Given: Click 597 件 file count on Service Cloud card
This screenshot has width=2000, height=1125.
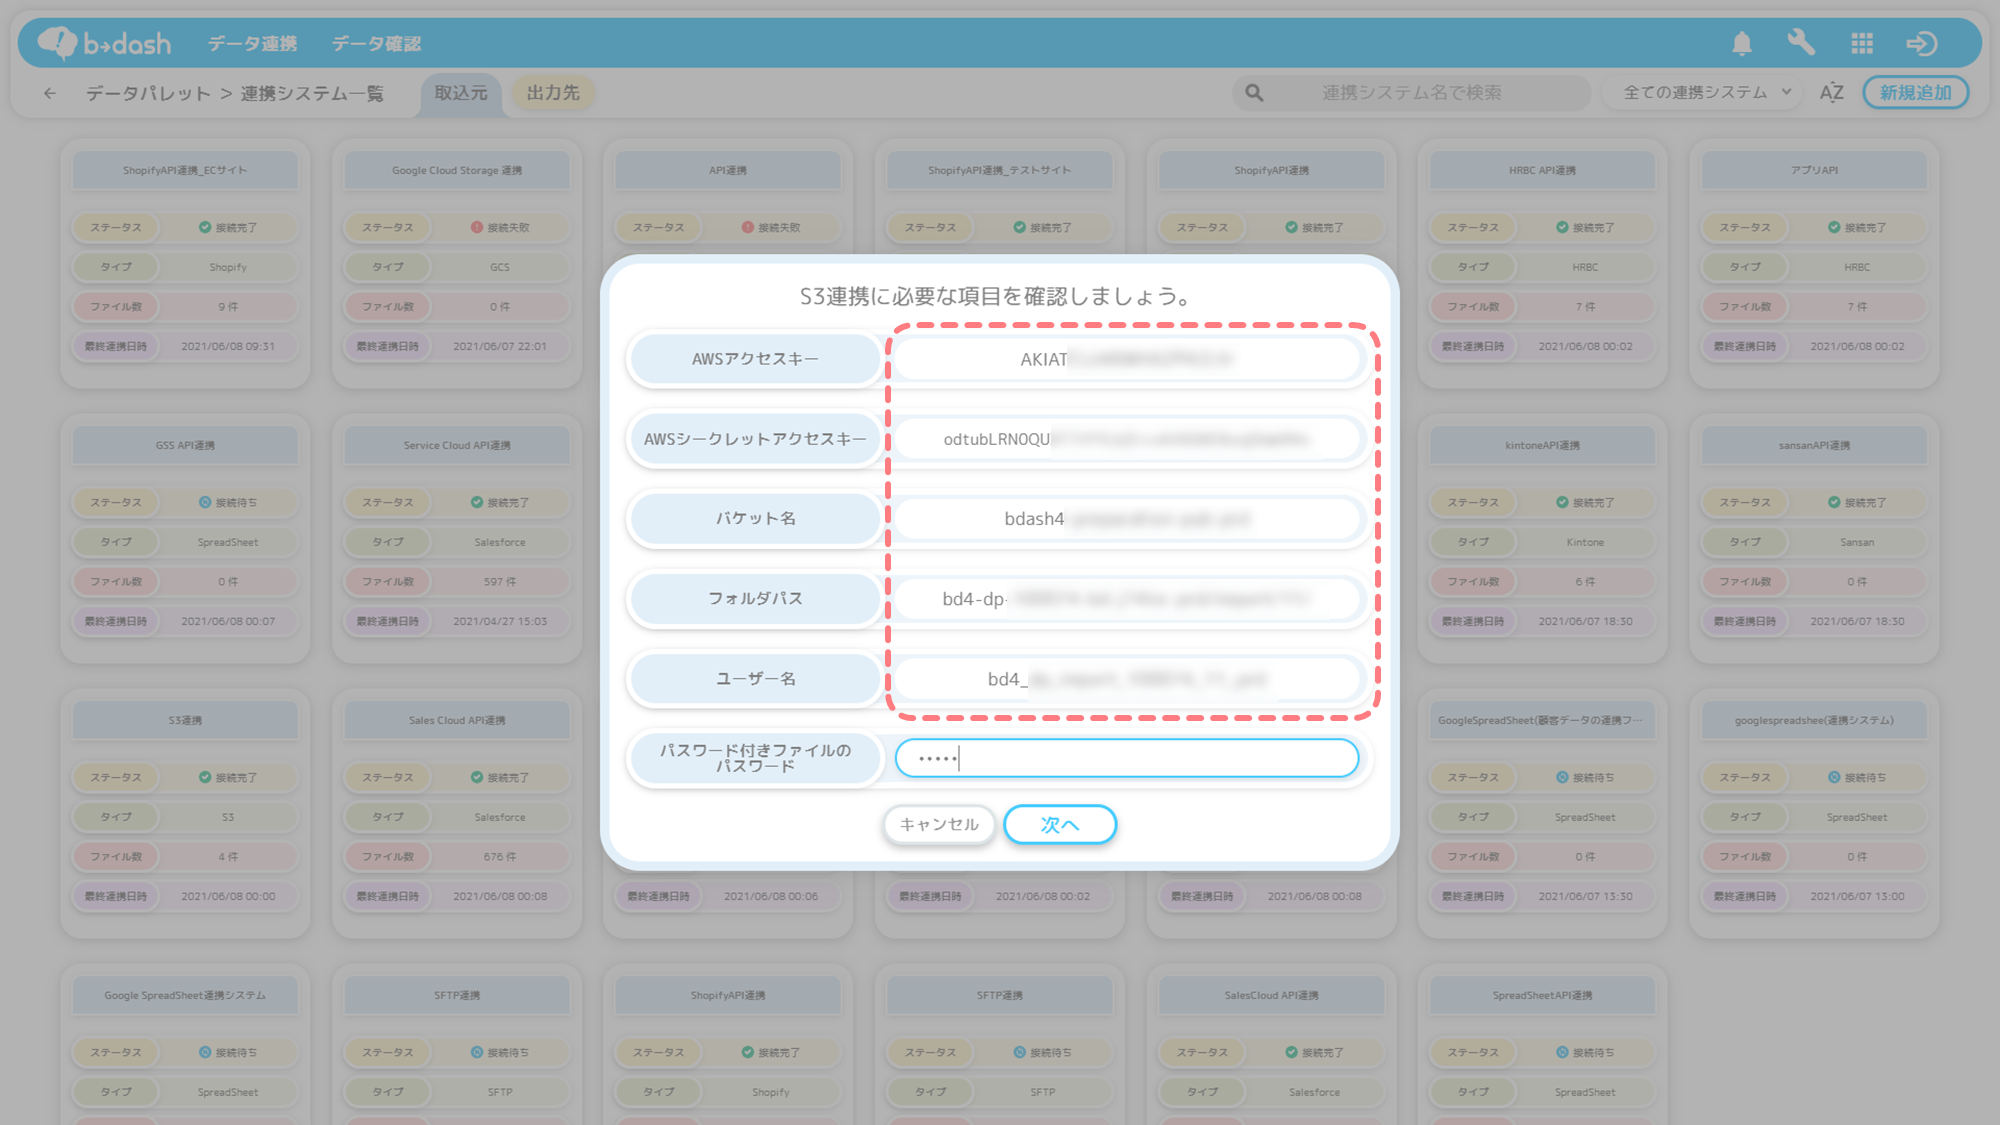Looking at the screenshot, I should coord(500,582).
